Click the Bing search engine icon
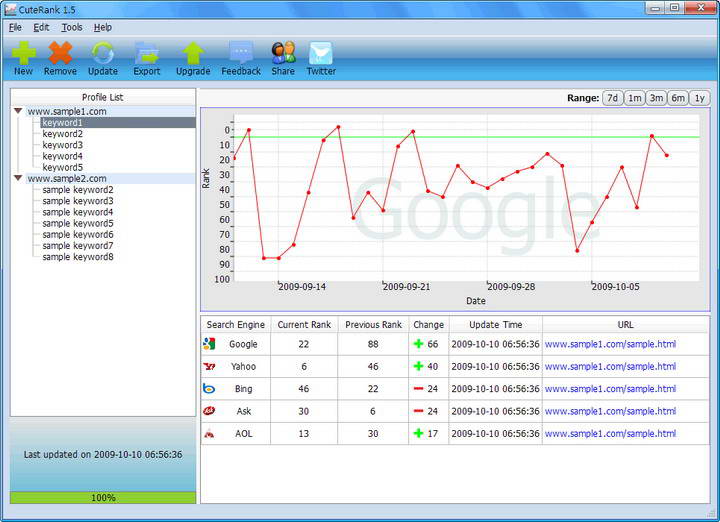The image size is (720, 522). click(209, 388)
